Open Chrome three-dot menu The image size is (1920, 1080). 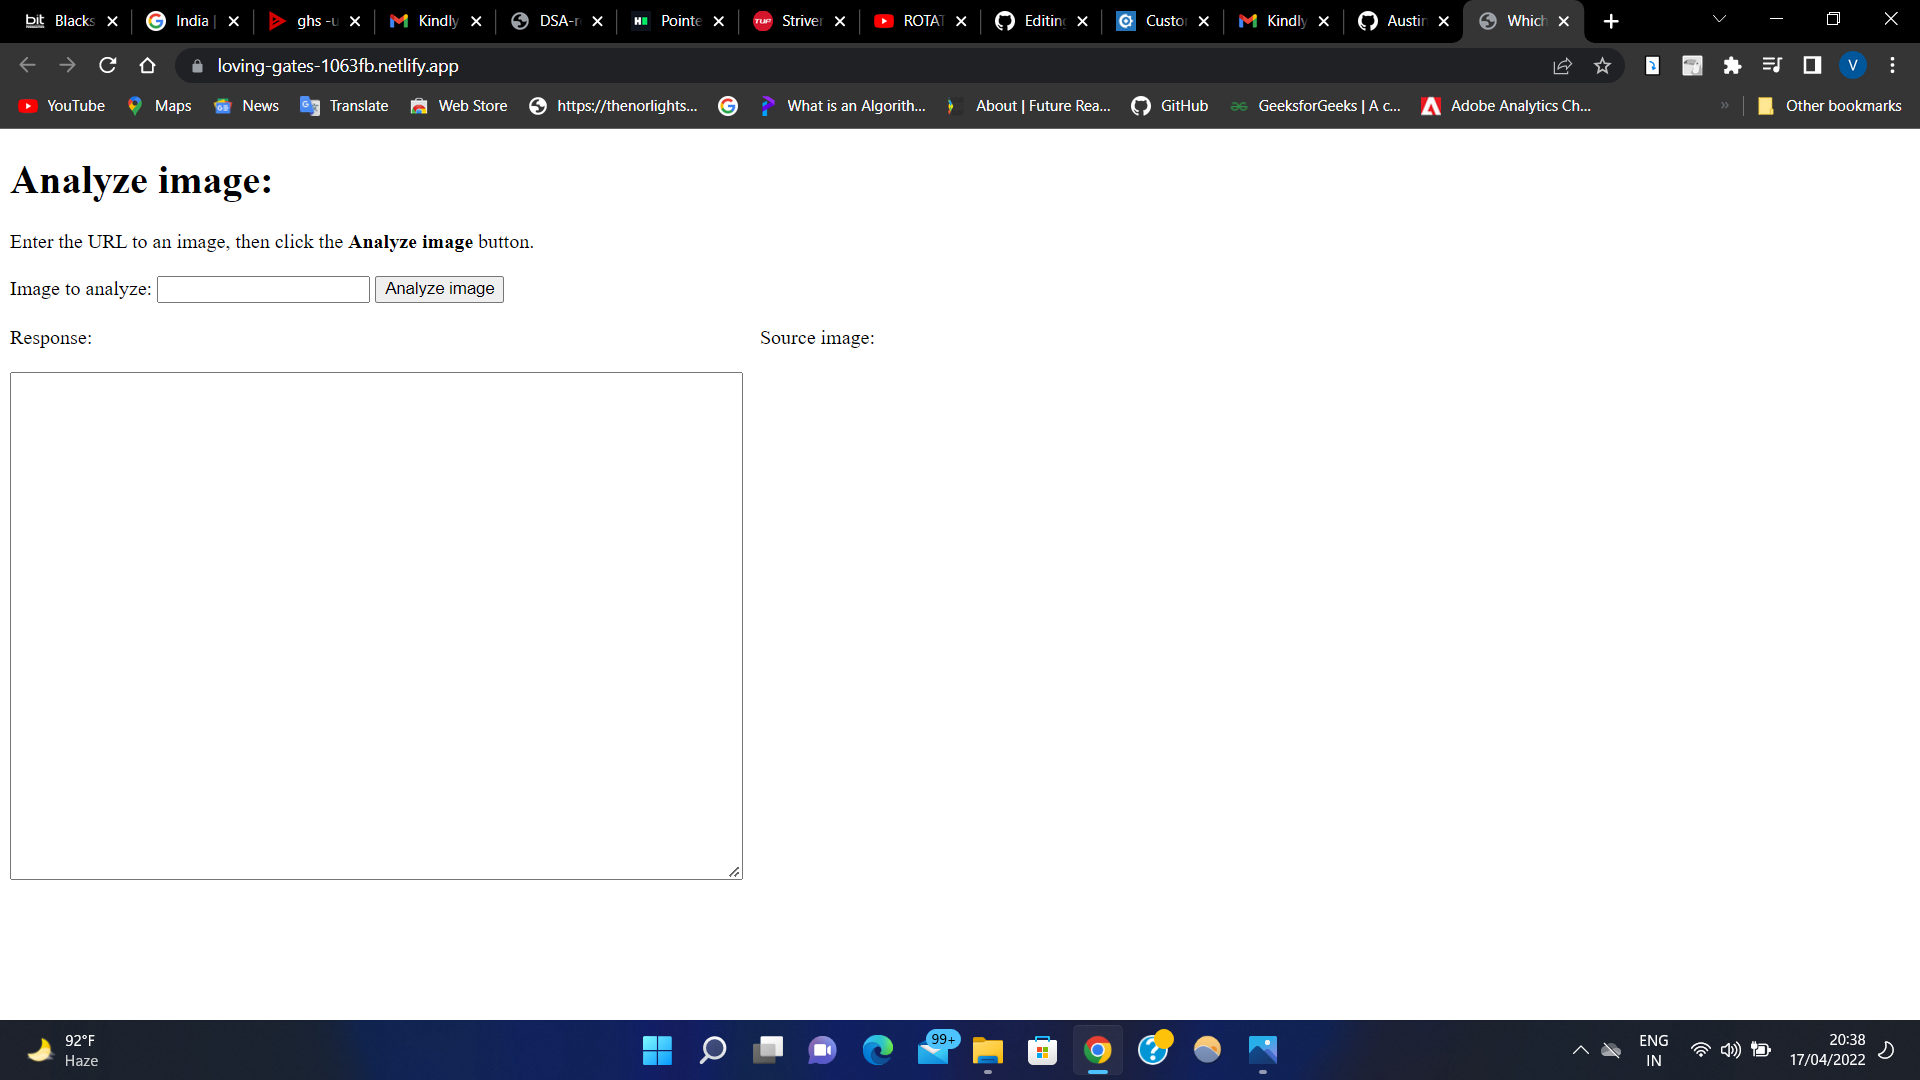pyautogui.click(x=1892, y=66)
